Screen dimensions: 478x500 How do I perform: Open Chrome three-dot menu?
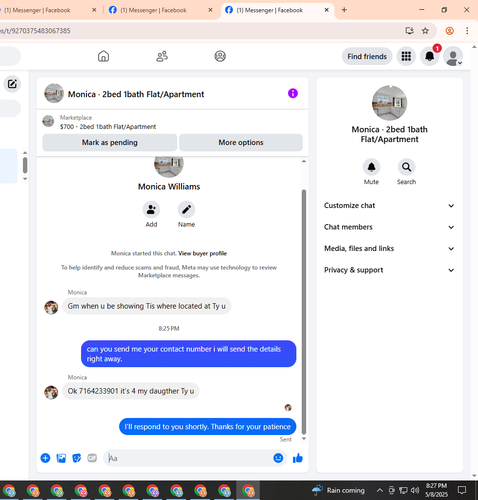[467, 31]
